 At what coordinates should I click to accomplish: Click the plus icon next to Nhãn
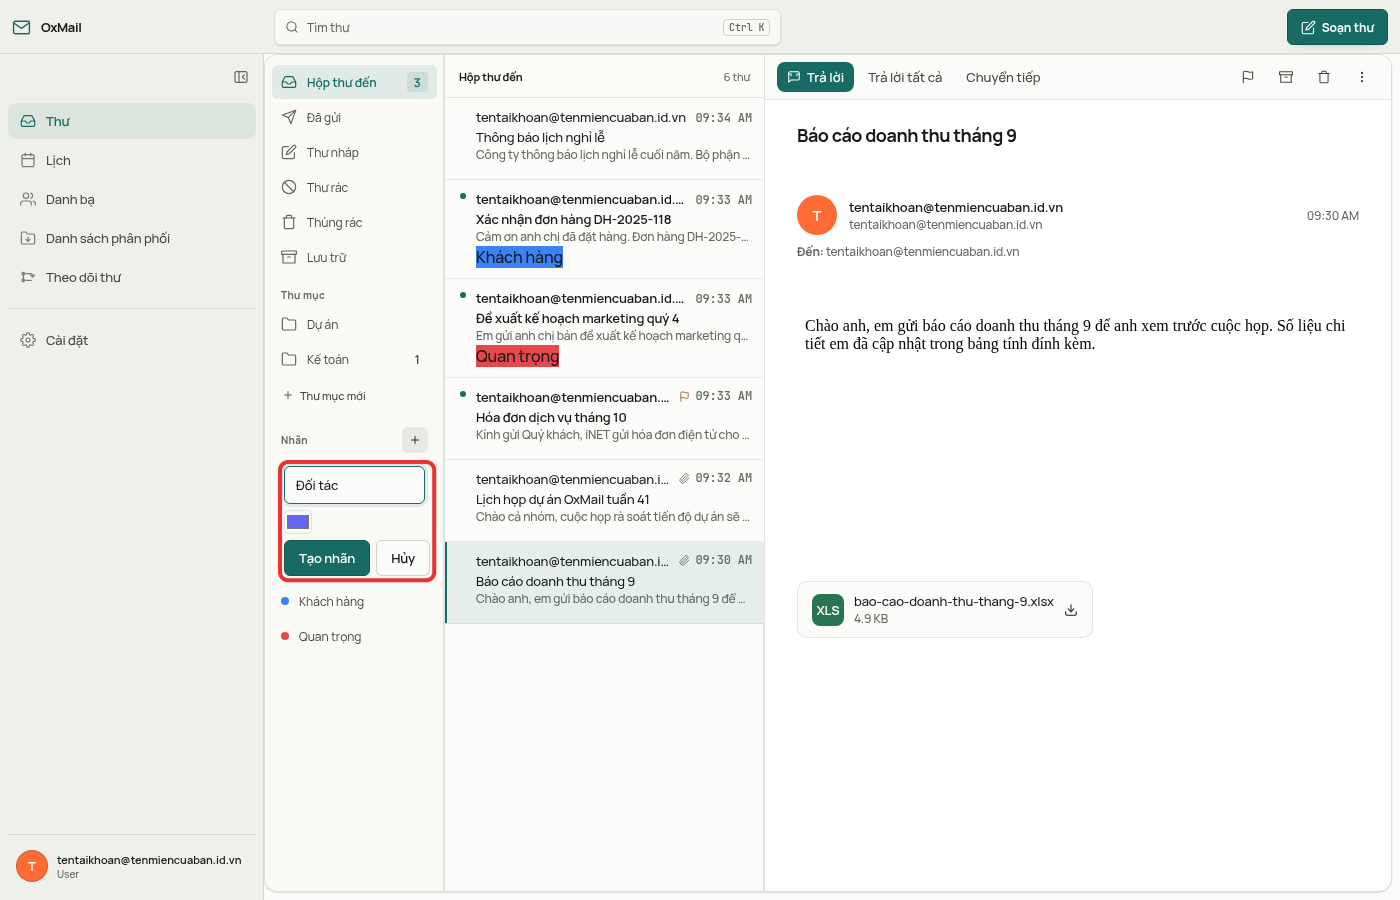tap(415, 440)
